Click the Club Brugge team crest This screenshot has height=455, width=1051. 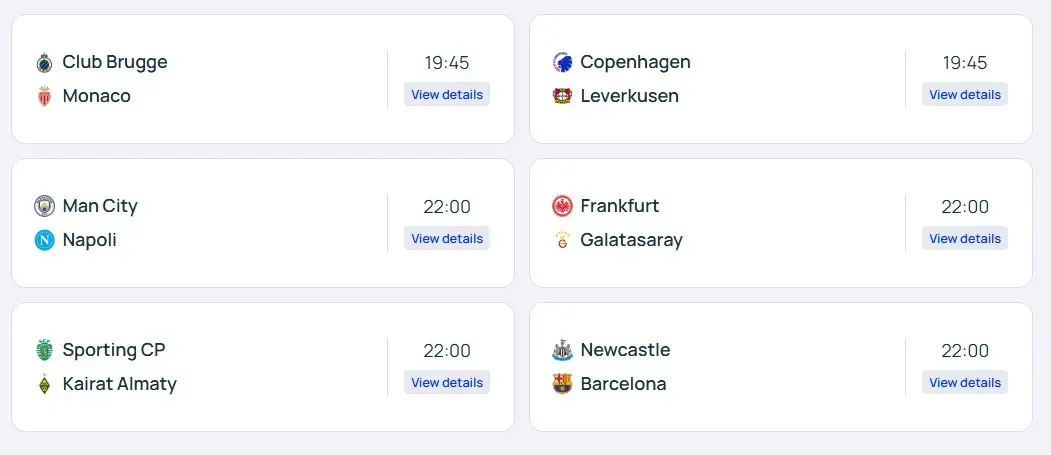tap(44, 63)
